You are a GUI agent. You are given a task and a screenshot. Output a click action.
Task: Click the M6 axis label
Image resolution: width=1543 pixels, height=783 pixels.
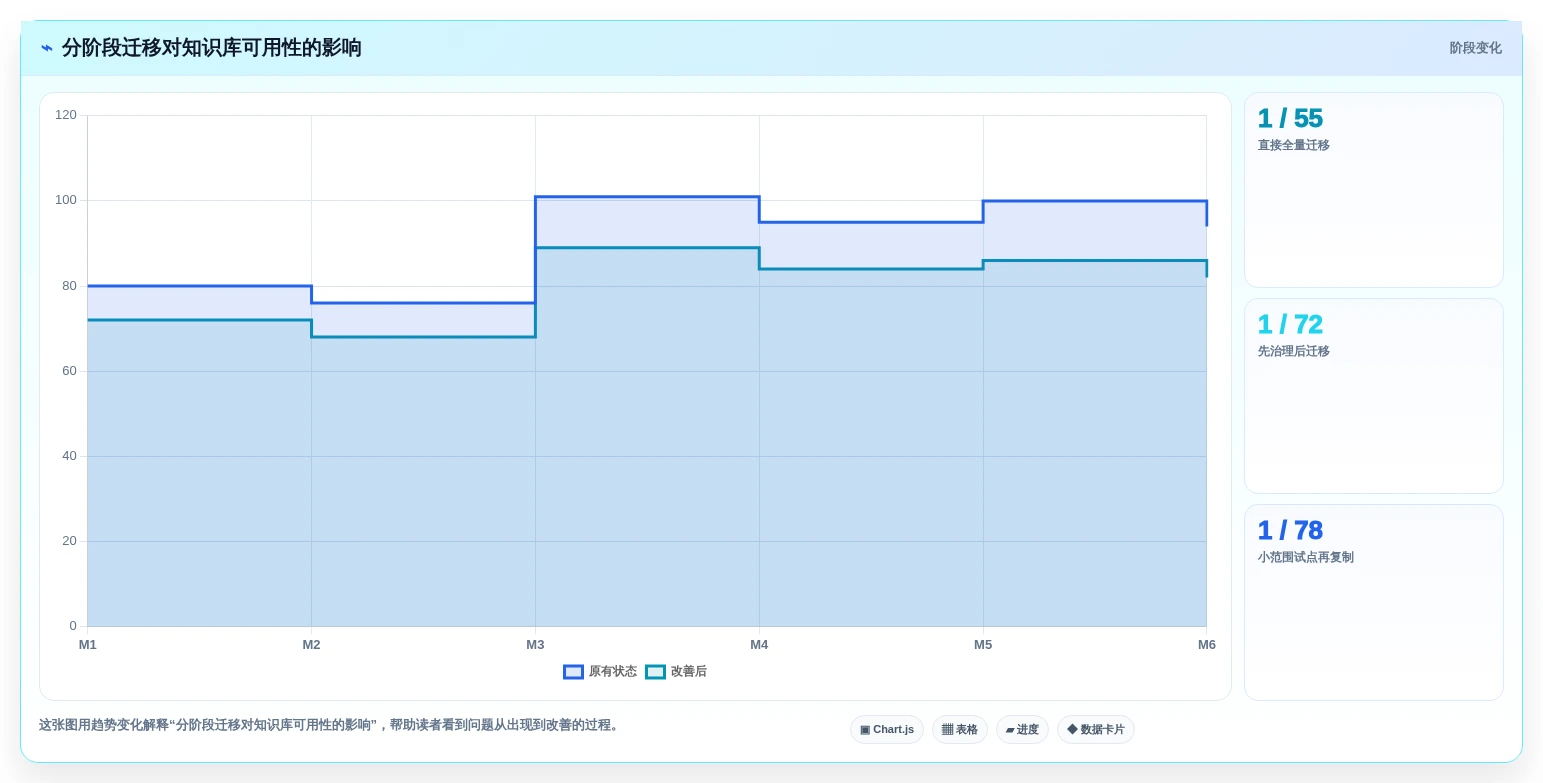point(1207,645)
